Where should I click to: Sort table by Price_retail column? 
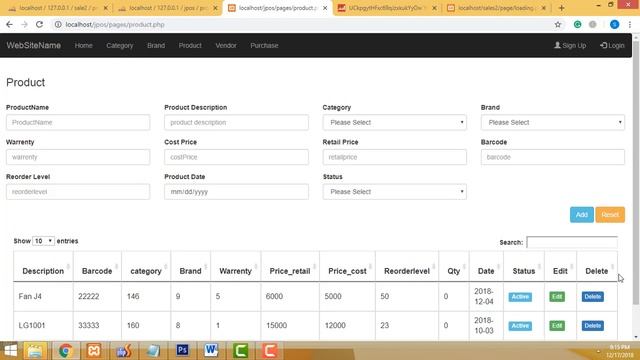(290, 271)
